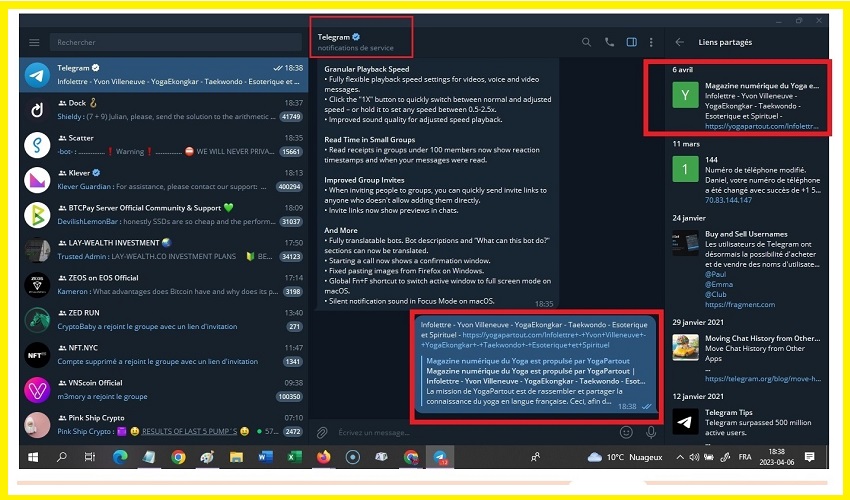Open the Telegram Tips shared link thumbnail
Viewport: 850px width, 500px height.
click(x=685, y=423)
